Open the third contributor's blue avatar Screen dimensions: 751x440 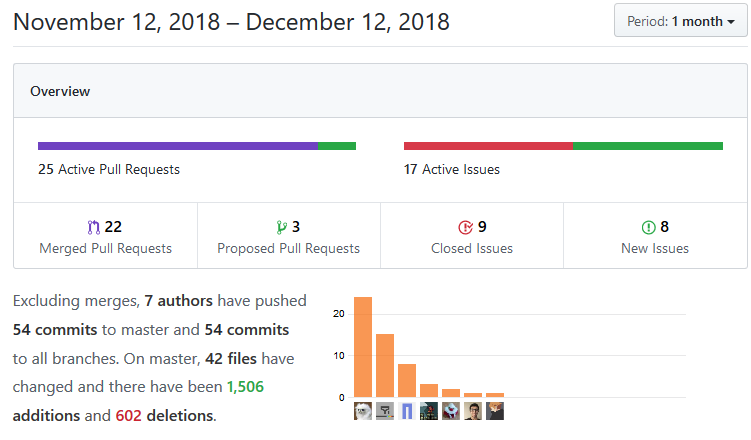pos(407,411)
